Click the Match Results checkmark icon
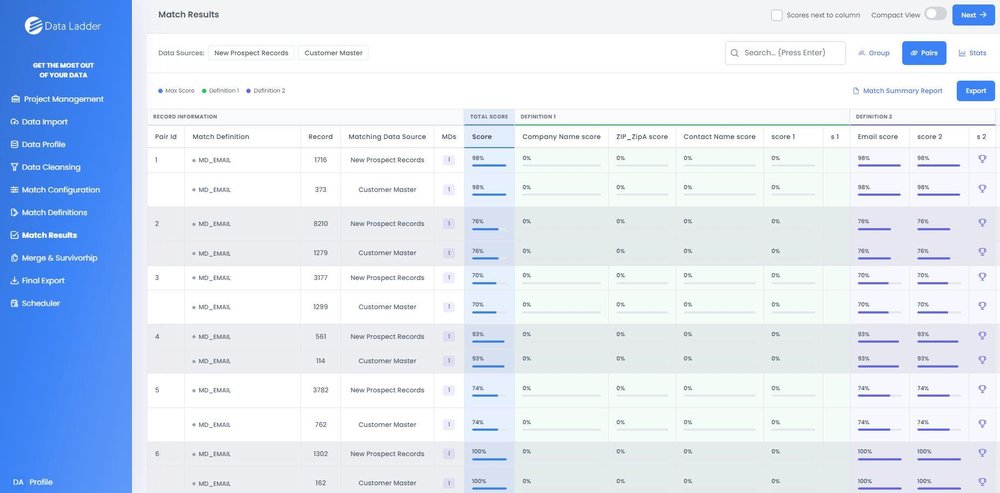The image size is (1000, 493). 15,235
